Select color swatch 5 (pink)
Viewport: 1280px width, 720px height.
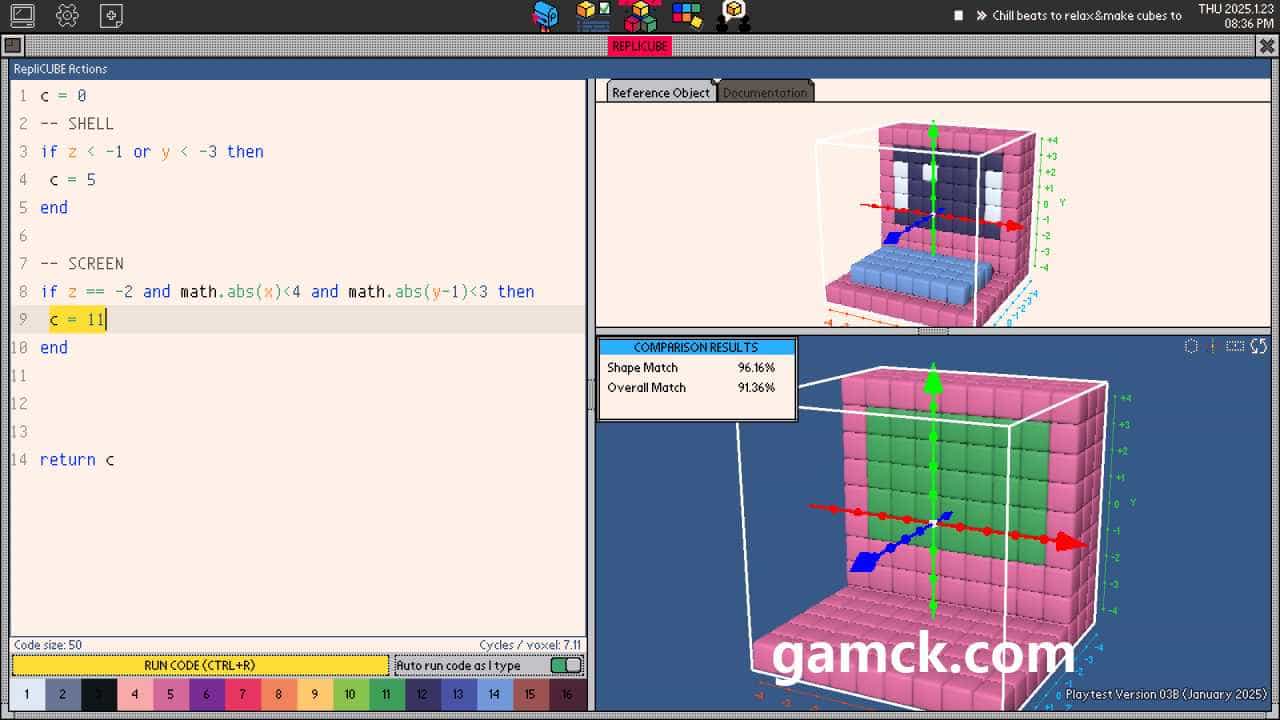tap(171, 694)
